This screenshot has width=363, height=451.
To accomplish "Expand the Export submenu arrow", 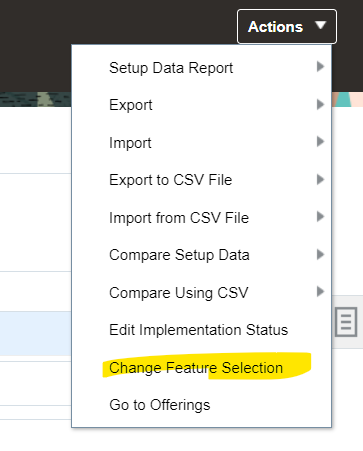I will tap(320, 104).
